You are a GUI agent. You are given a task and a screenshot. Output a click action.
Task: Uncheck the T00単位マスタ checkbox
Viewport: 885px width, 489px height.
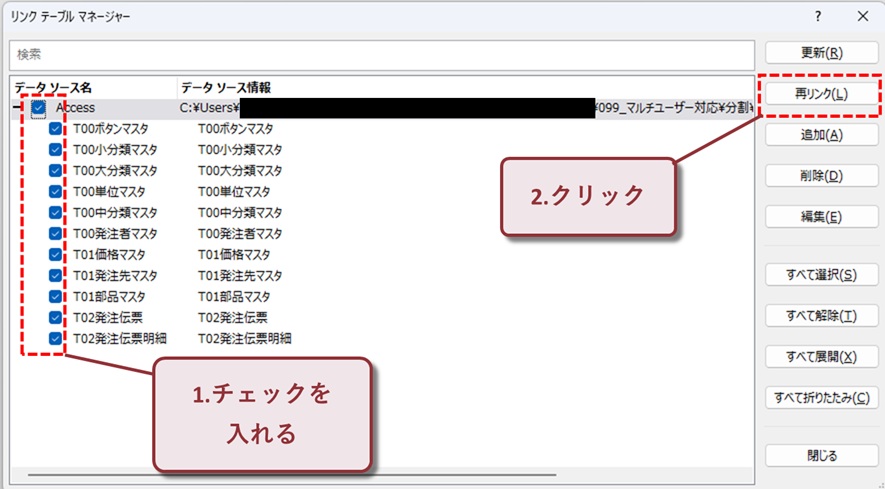(55, 191)
